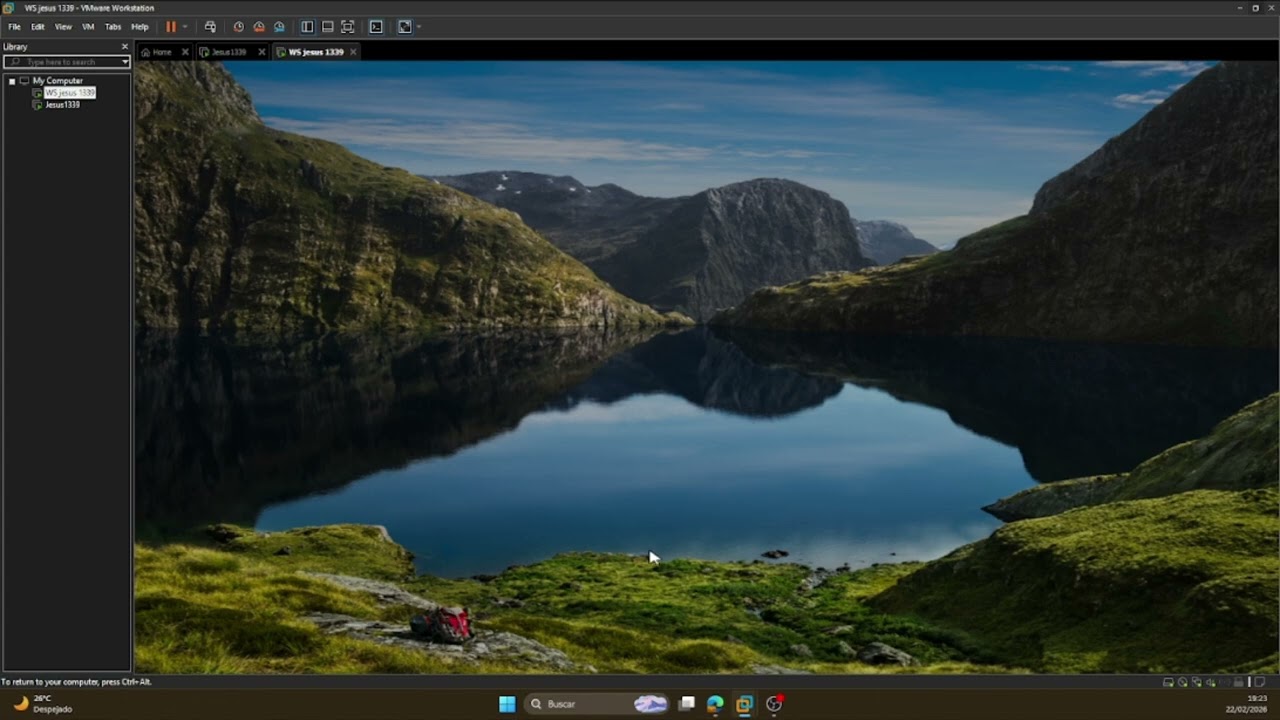1280x720 pixels.
Task: Click the VMware icon in title bar
Action: pyautogui.click(x=8, y=8)
